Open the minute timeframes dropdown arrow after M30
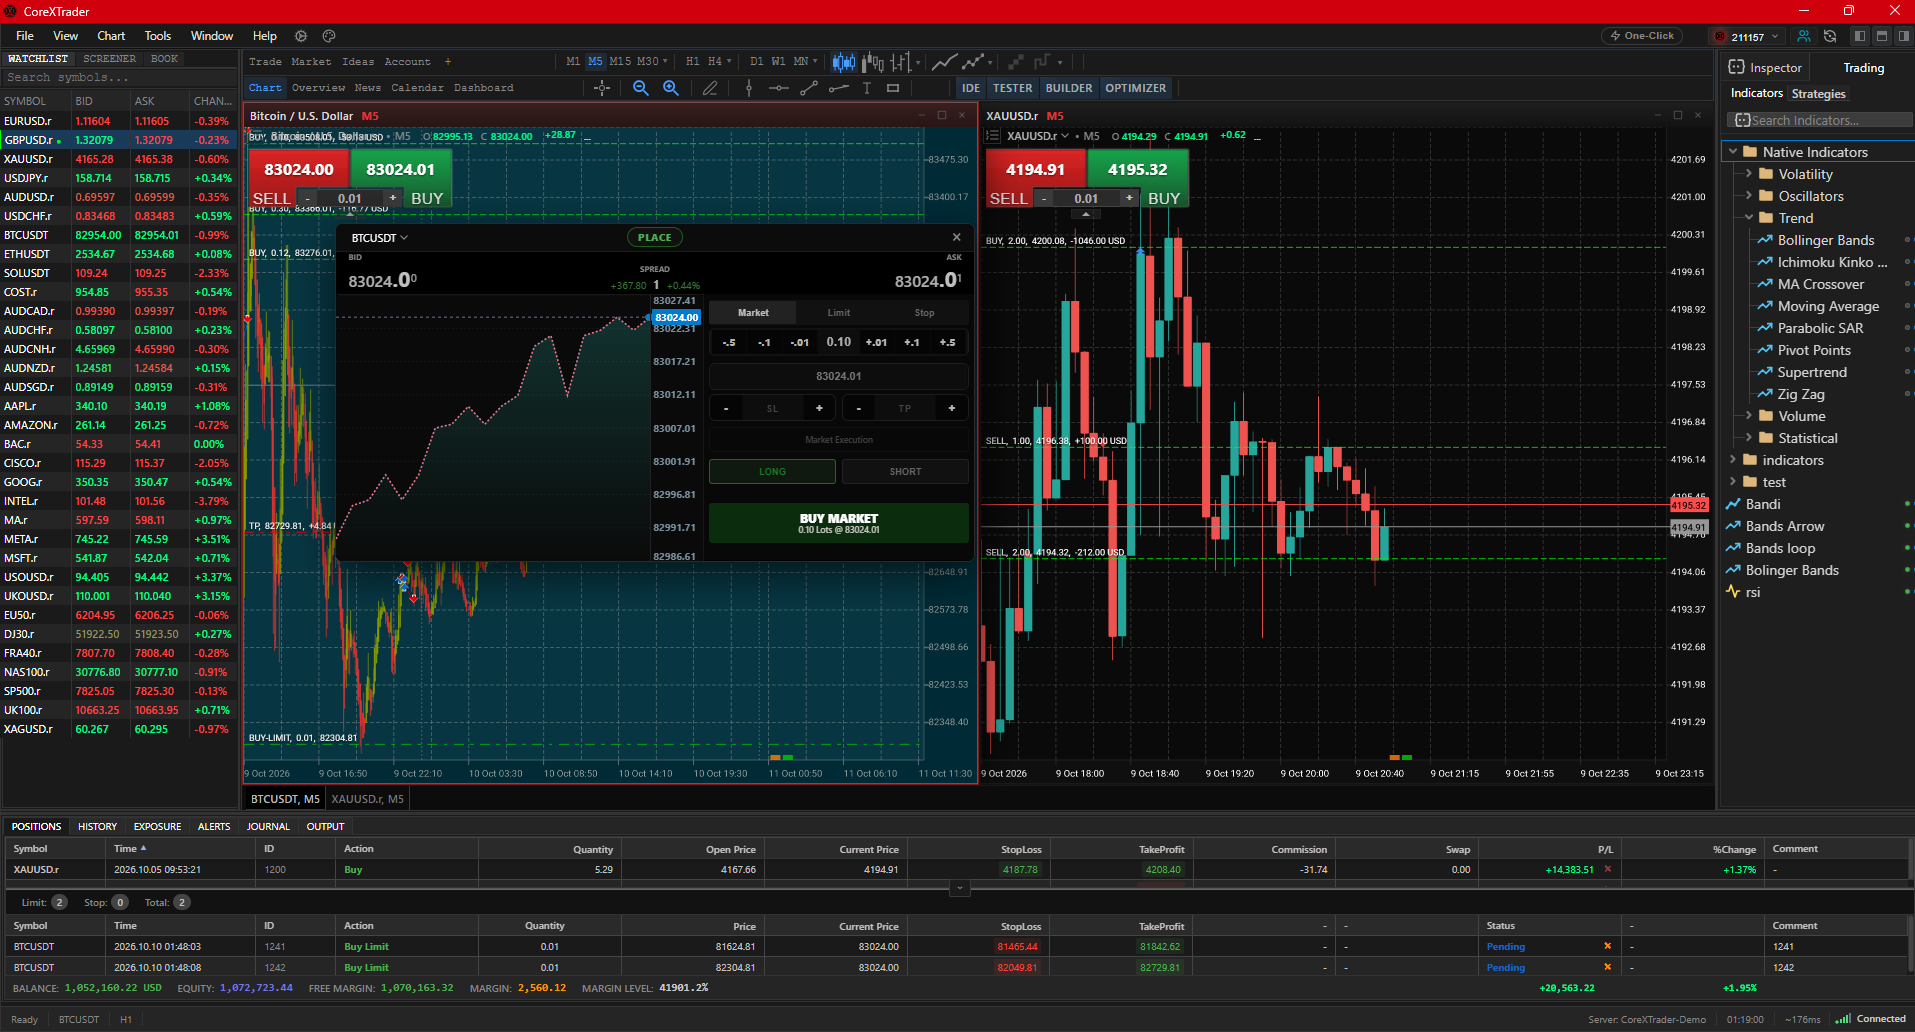Image resolution: width=1915 pixels, height=1032 pixels. [x=665, y=62]
